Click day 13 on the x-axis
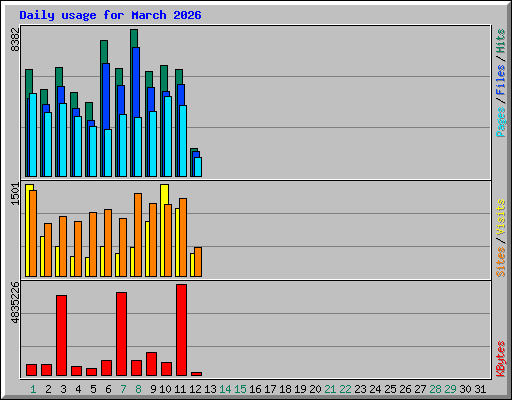This screenshot has width=512, height=400. click(x=210, y=389)
